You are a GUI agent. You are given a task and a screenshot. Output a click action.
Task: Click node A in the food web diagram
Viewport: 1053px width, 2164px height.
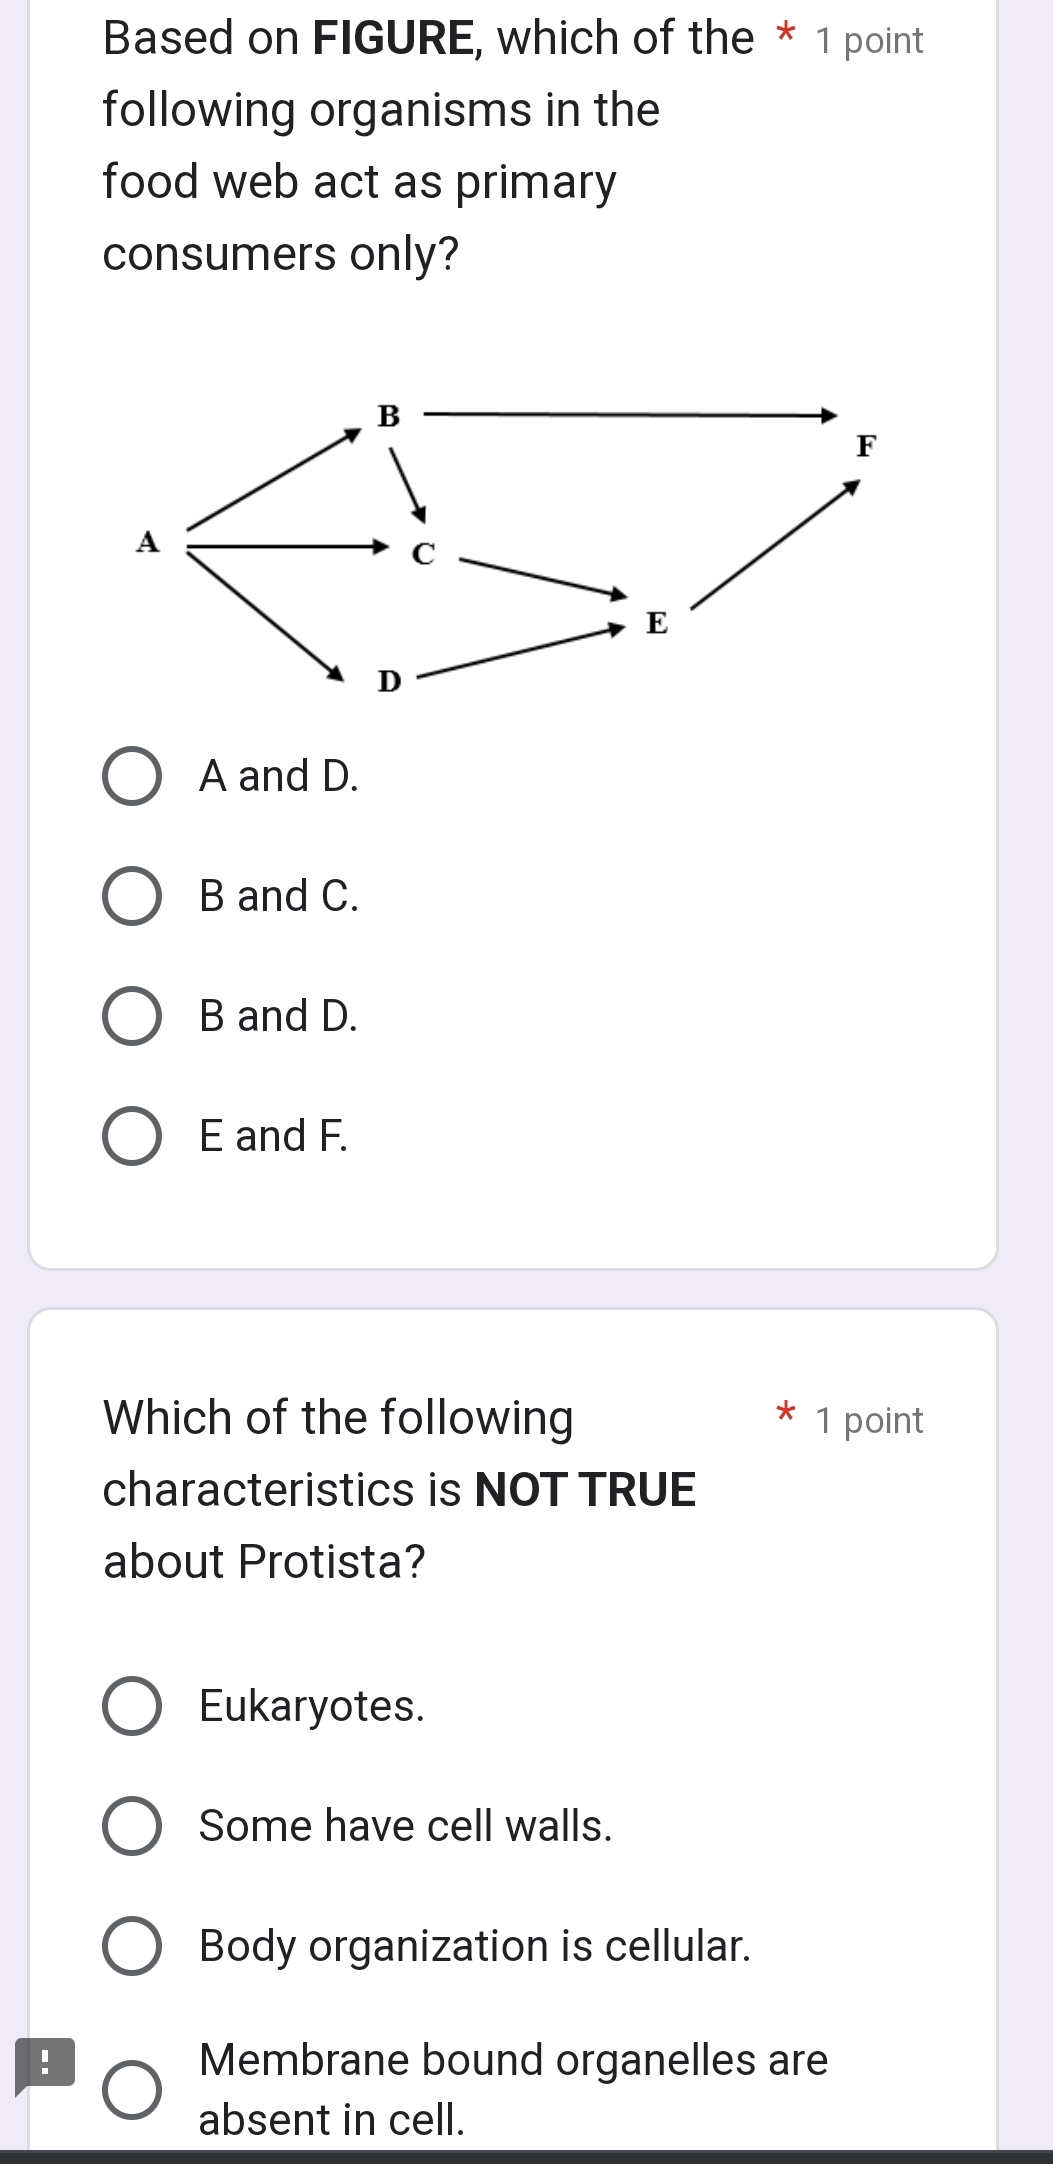click(x=148, y=543)
